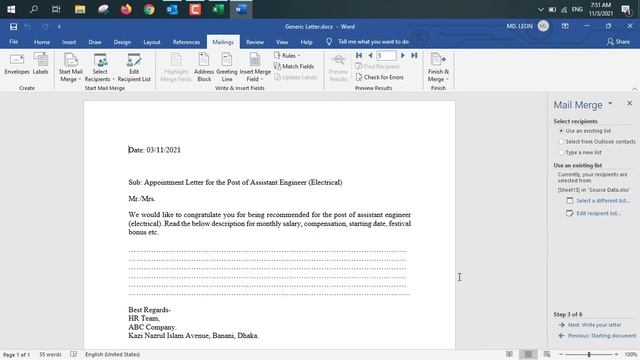The height and width of the screenshot is (360, 640).
Task: Go to first record
Action: click(359, 55)
